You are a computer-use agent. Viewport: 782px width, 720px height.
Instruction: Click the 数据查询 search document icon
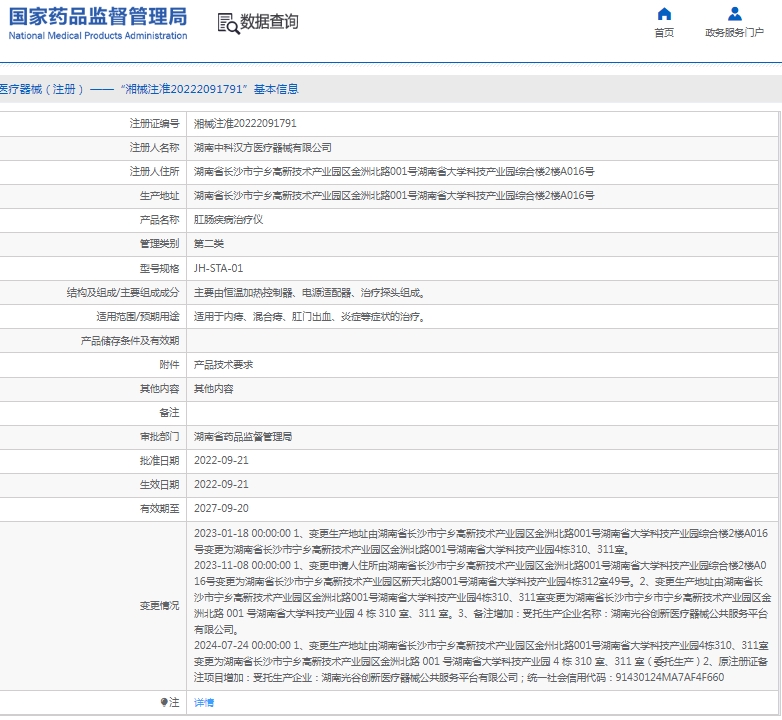pyautogui.click(x=227, y=23)
